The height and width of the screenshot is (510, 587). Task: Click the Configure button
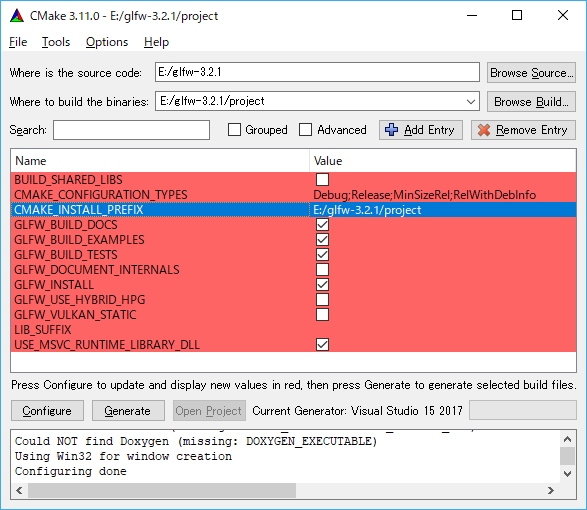point(47,410)
